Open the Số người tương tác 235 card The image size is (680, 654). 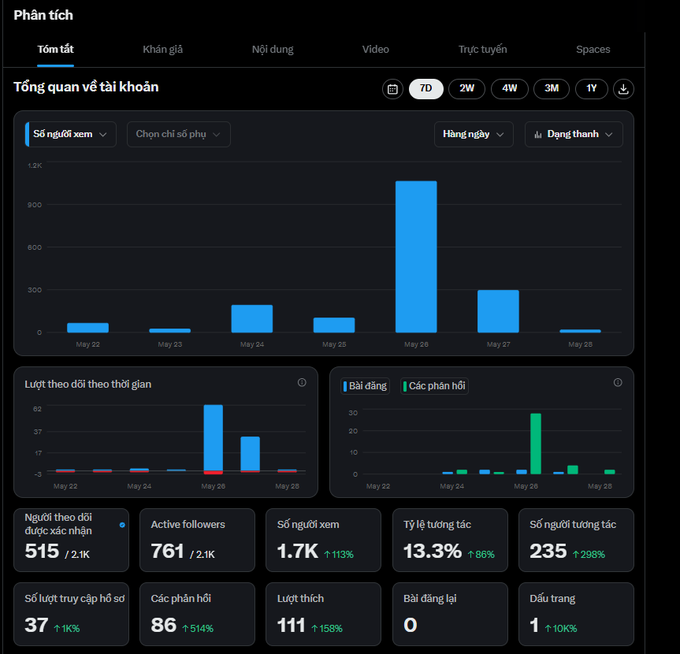[x=576, y=540]
